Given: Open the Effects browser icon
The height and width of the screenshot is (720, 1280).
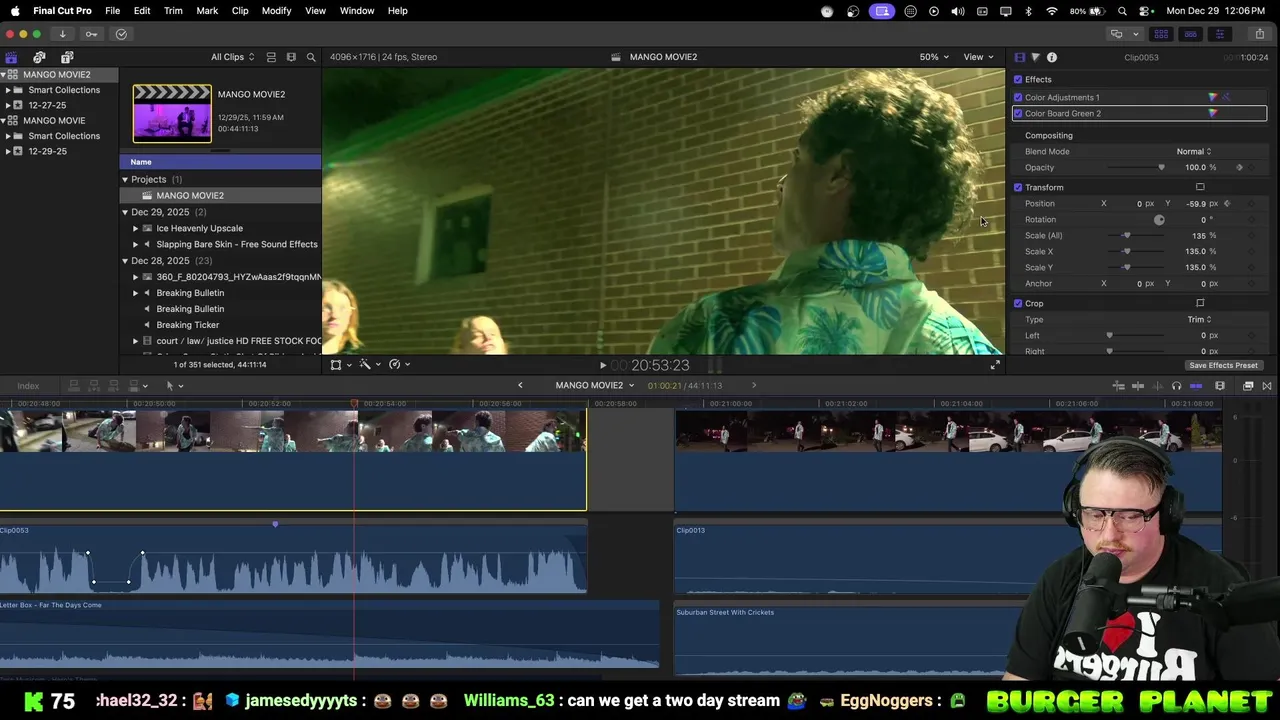Looking at the screenshot, I should [x=1248, y=385].
